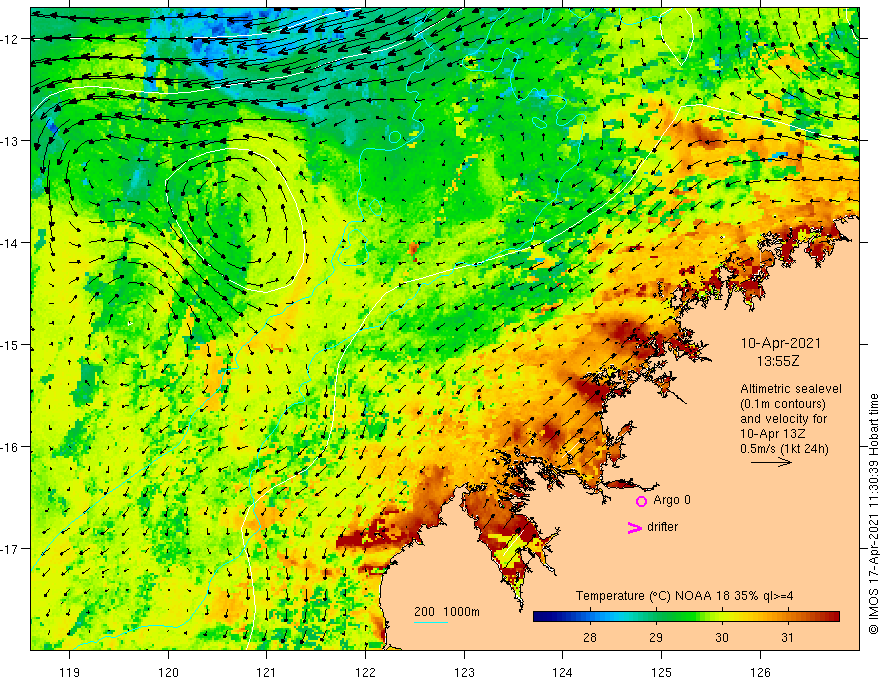Click the '200 1000m' depth contour label
Screen dimensions: 880x680
[447, 612]
